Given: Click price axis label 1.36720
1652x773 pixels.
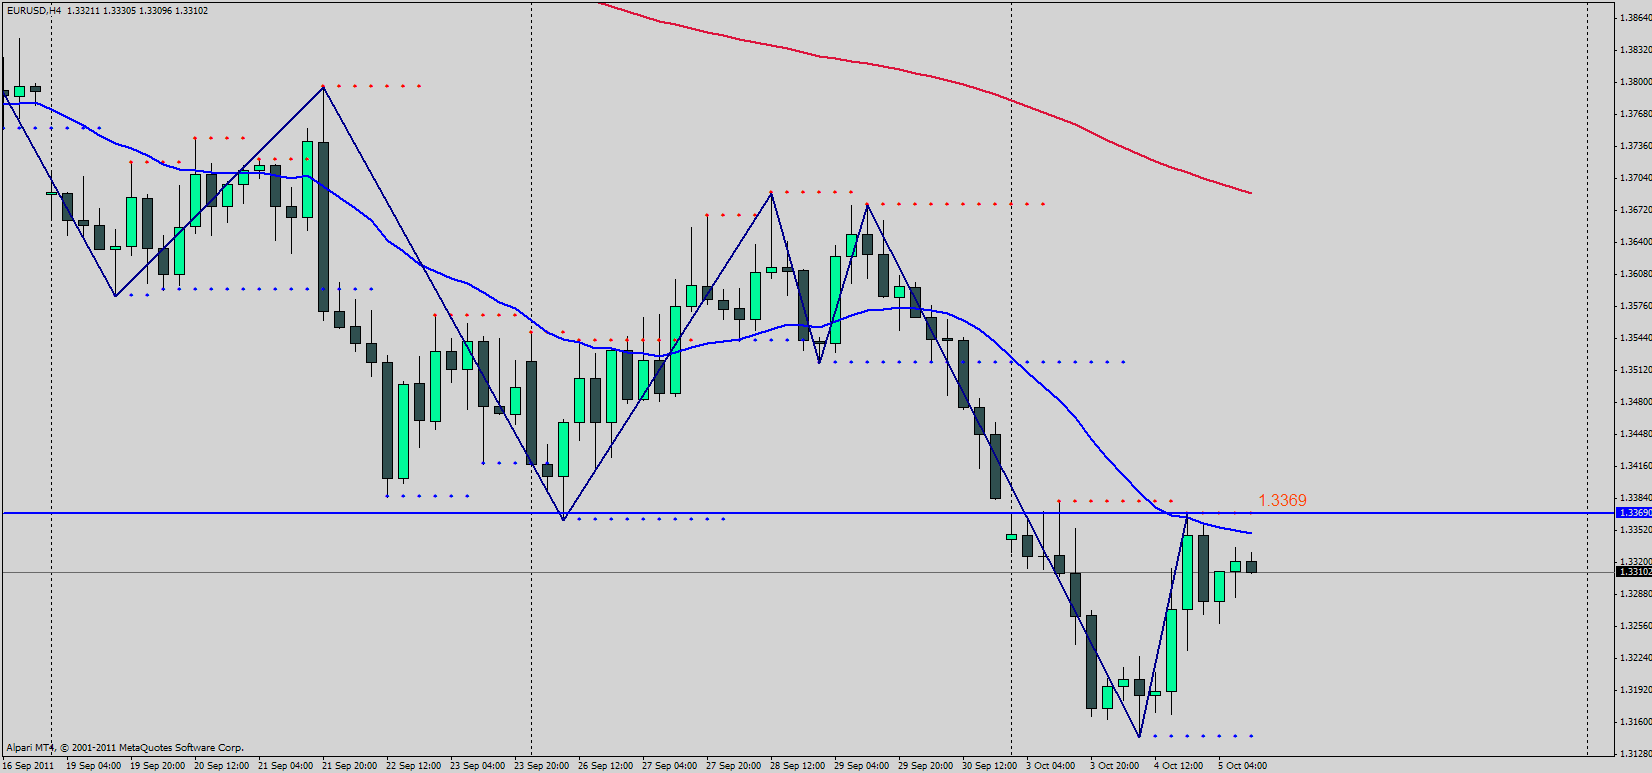Looking at the screenshot, I should [1635, 210].
